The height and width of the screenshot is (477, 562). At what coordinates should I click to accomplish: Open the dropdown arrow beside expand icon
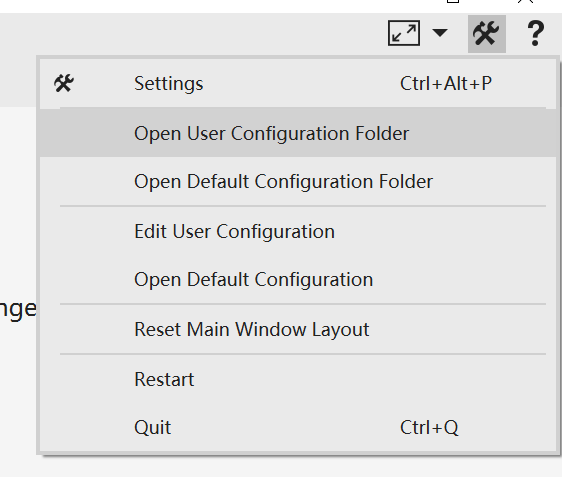pos(440,33)
